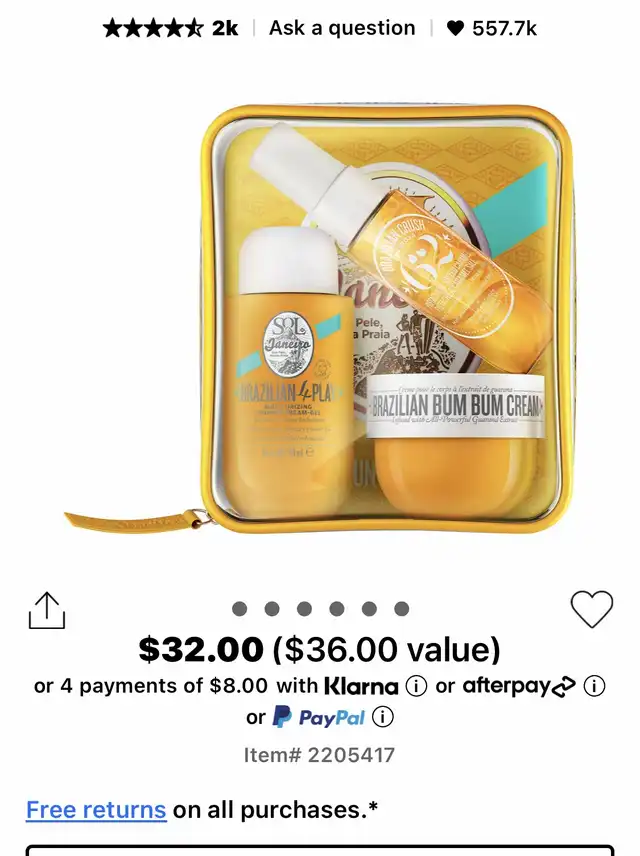640x856 pixels.
Task: Open the star rating reviews
Action: (153, 28)
